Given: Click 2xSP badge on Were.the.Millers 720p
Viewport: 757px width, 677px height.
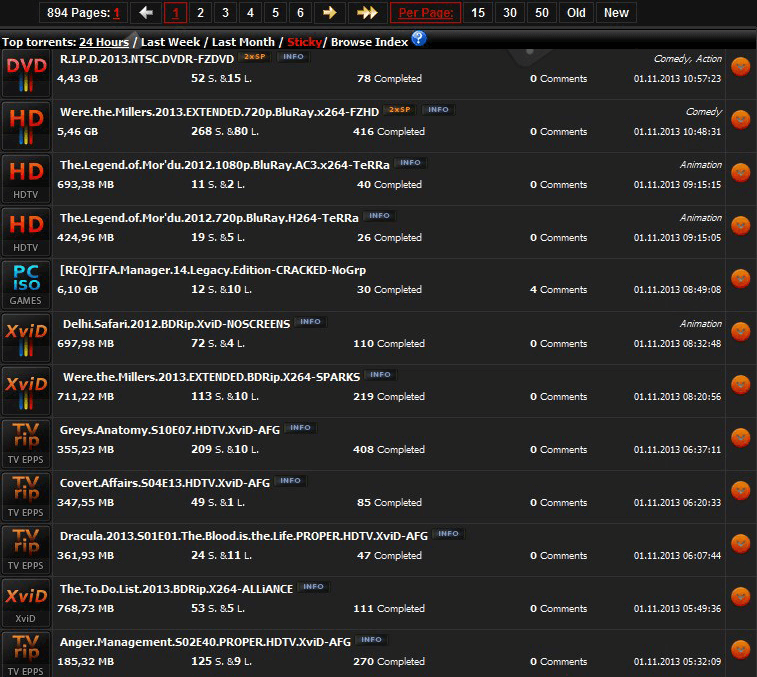Looking at the screenshot, I should tap(400, 110).
